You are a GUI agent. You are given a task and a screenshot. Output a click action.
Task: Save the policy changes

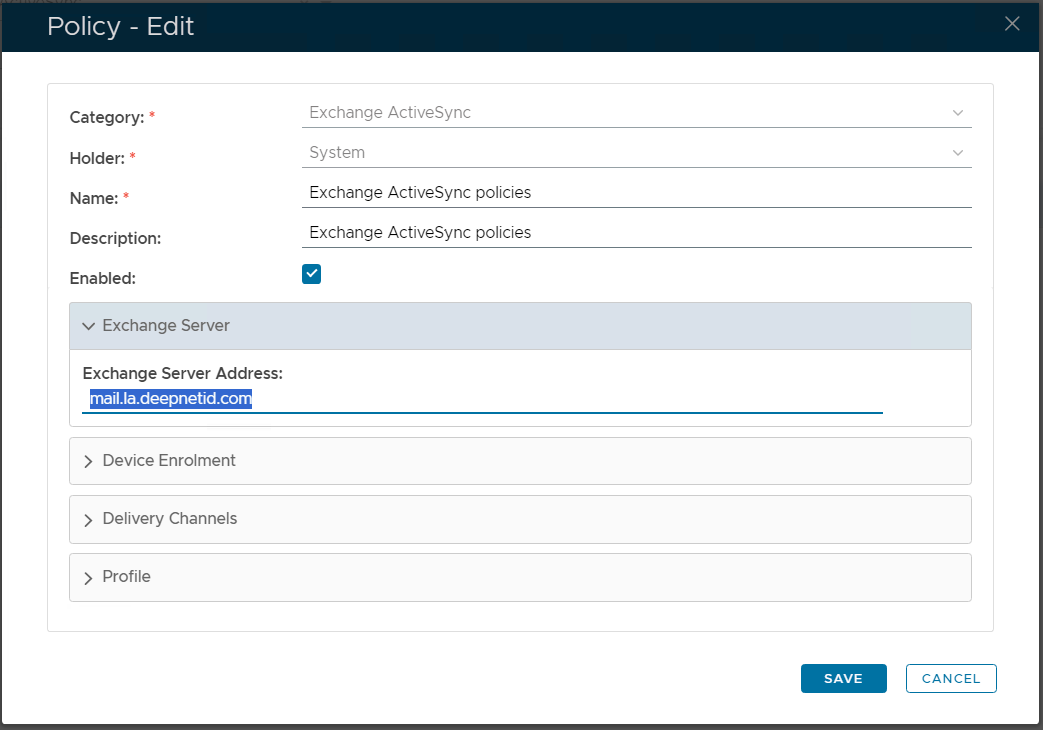coord(843,678)
